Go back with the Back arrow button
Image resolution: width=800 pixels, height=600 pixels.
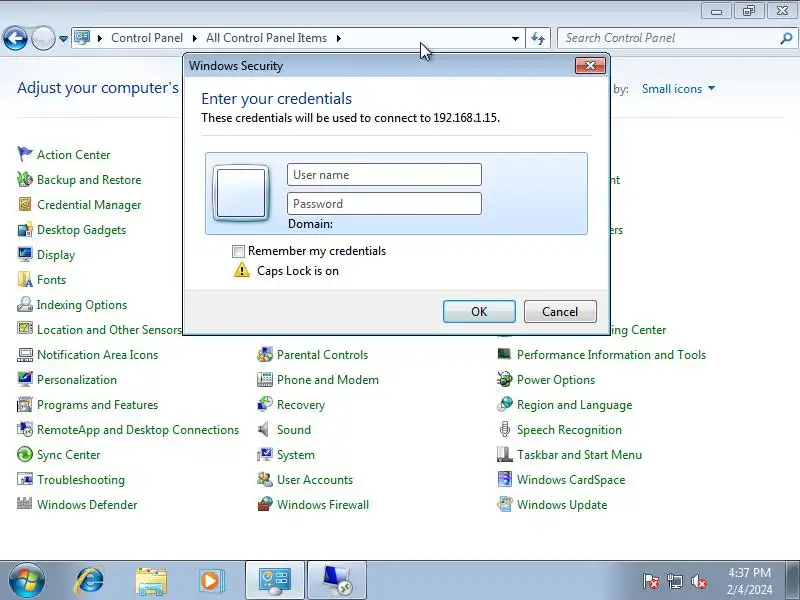click(x=15, y=38)
